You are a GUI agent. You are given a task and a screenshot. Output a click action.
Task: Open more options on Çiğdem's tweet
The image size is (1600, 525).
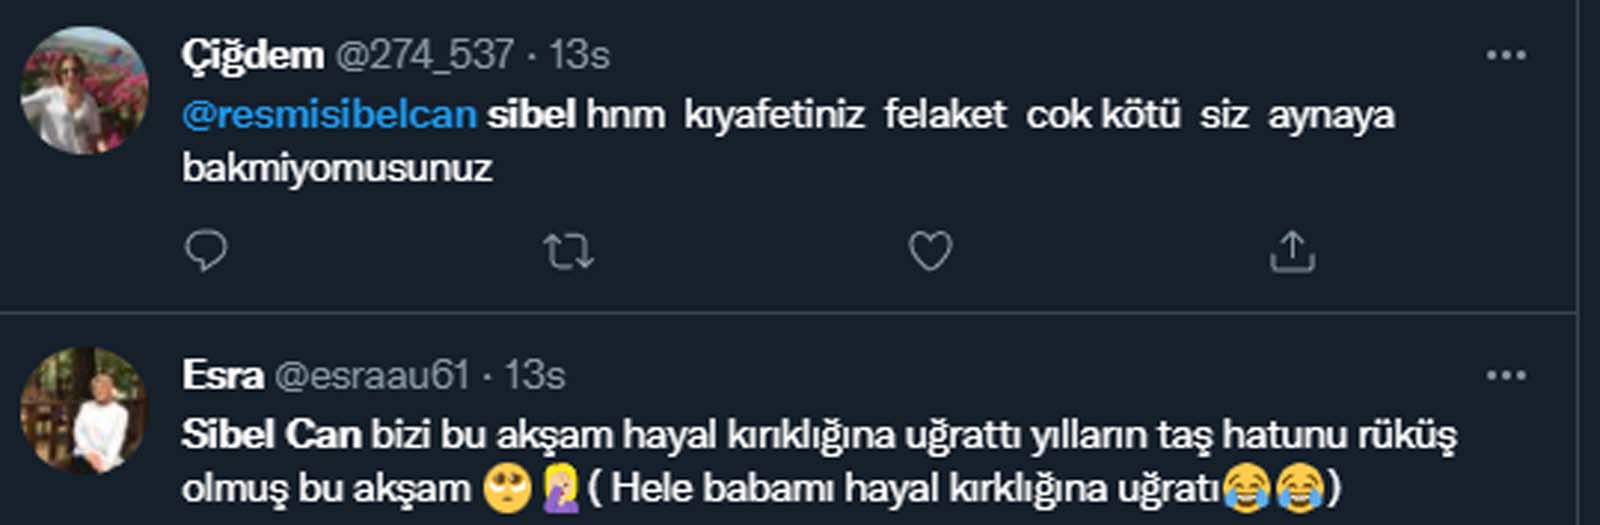tap(1506, 55)
